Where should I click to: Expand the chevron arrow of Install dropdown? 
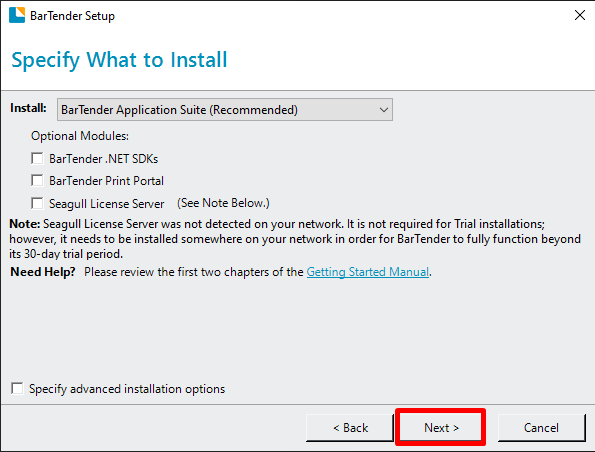tap(384, 110)
